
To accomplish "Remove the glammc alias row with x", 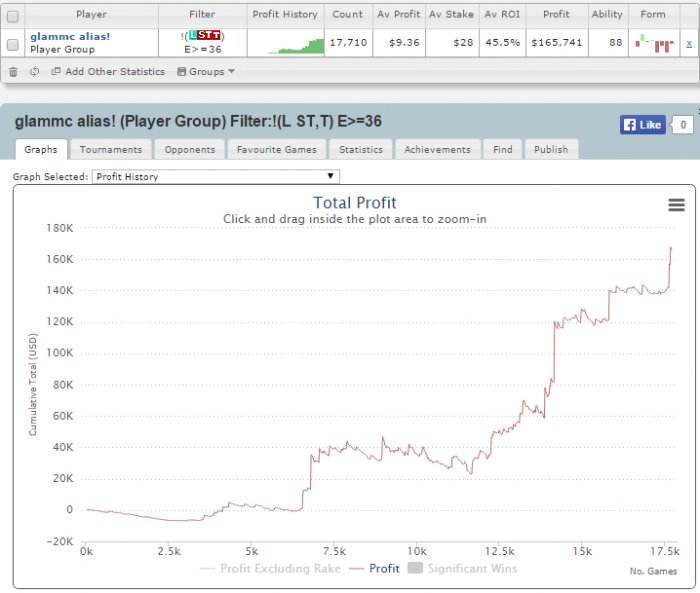I will [688, 44].
